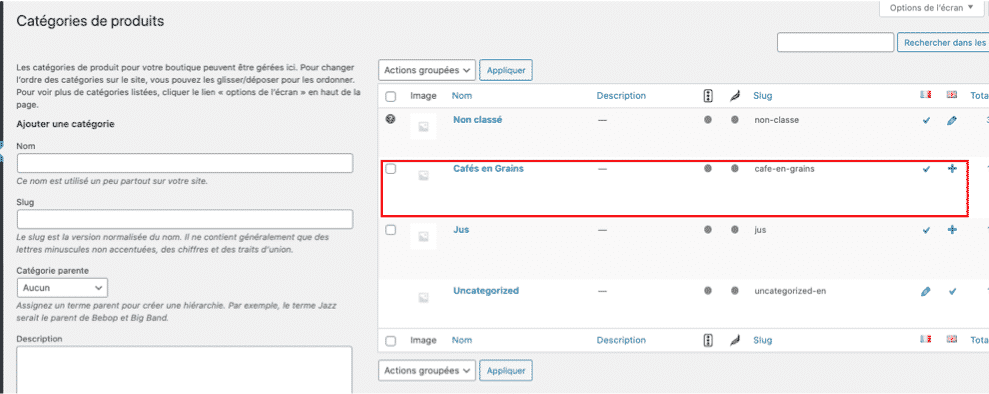Viewport: 989px width, 394px height.
Task: Add English translation for Jus
Action: coord(952,230)
